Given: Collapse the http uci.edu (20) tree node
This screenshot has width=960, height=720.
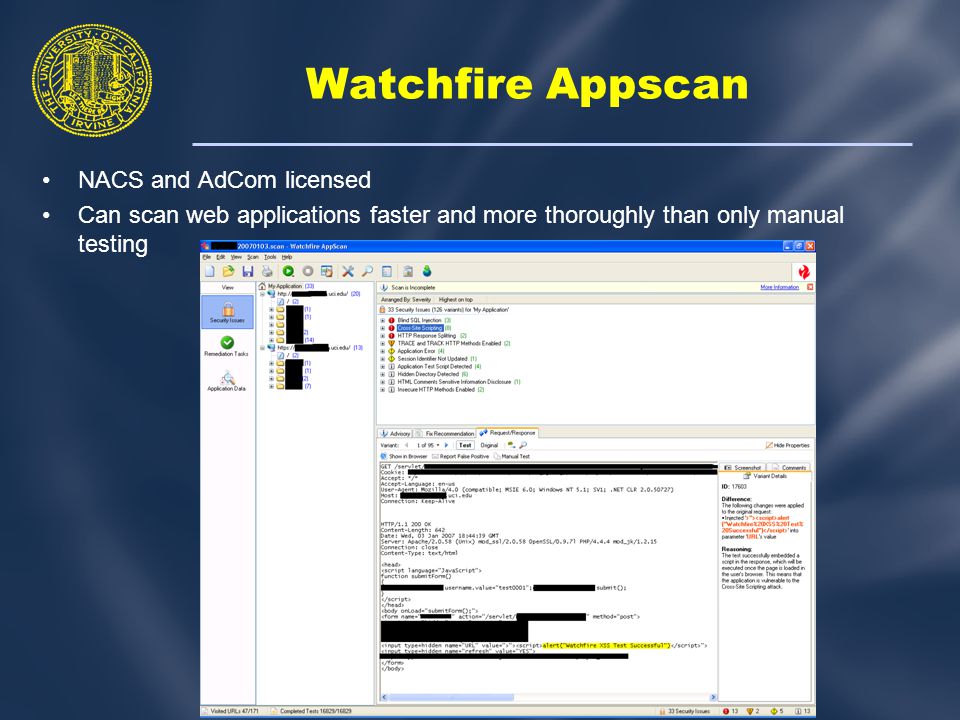Looking at the screenshot, I should 262,294.
